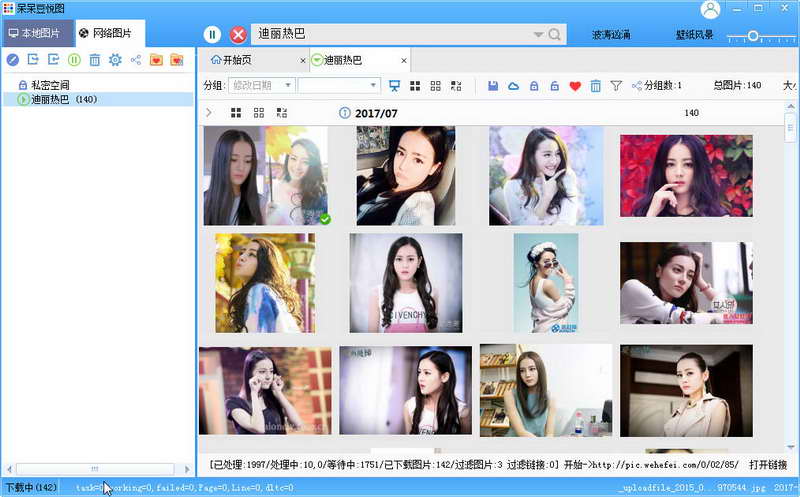Open the 开始页 tab
Viewport: 800px width, 497px height.
click(x=232, y=60)
